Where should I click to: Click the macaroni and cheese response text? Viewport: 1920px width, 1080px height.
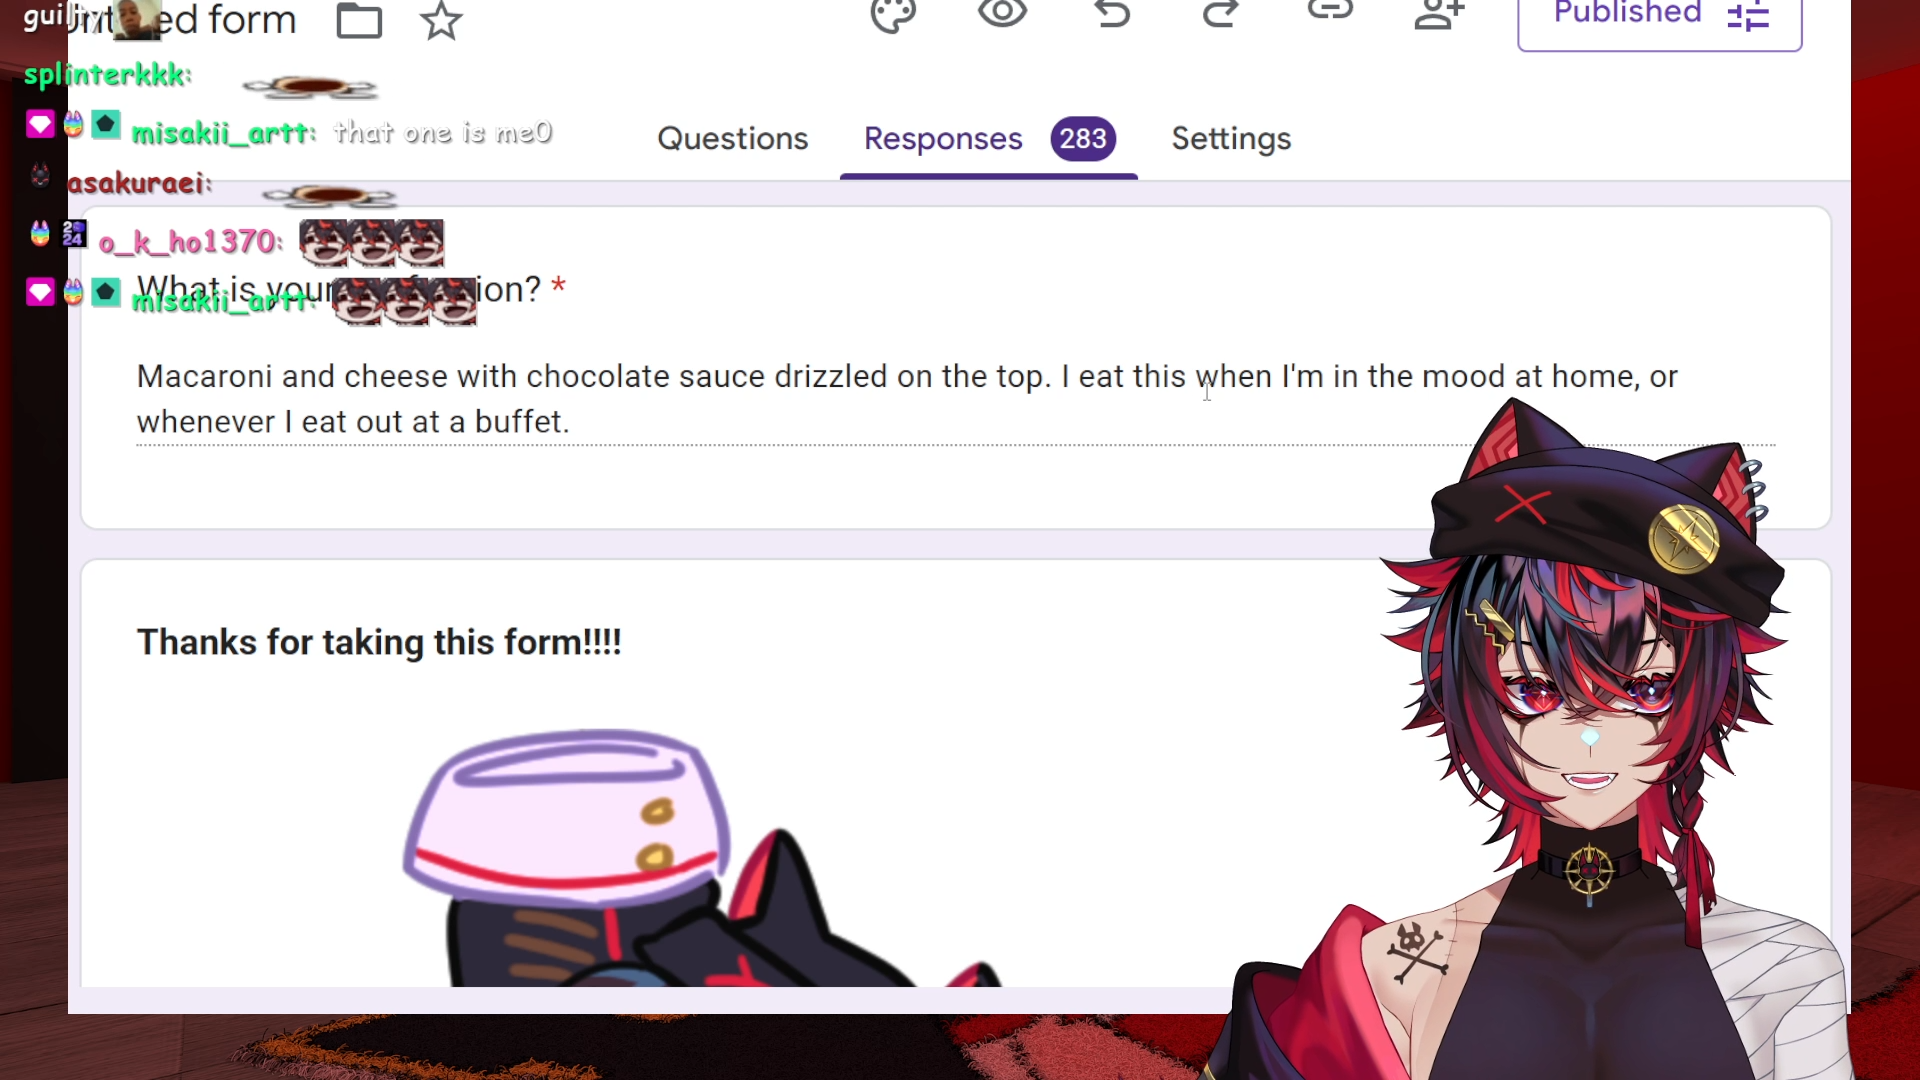[907, 399]
